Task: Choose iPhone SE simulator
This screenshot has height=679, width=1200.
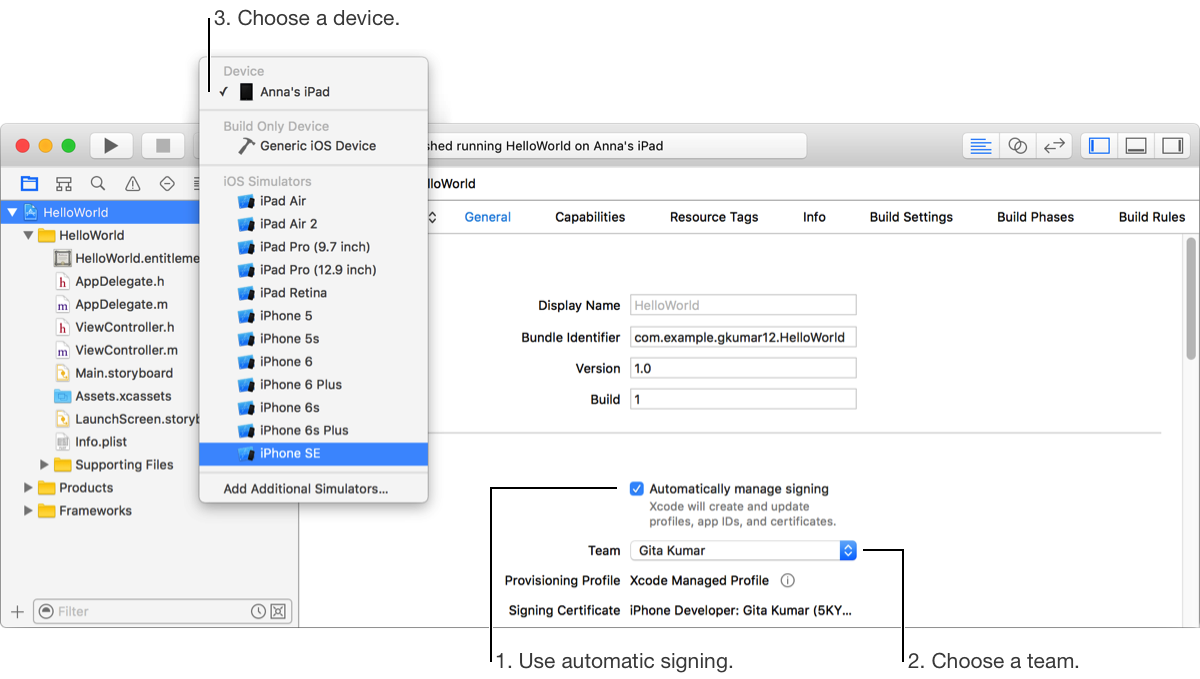Action: pyautogui.click(x=314, y=454)
